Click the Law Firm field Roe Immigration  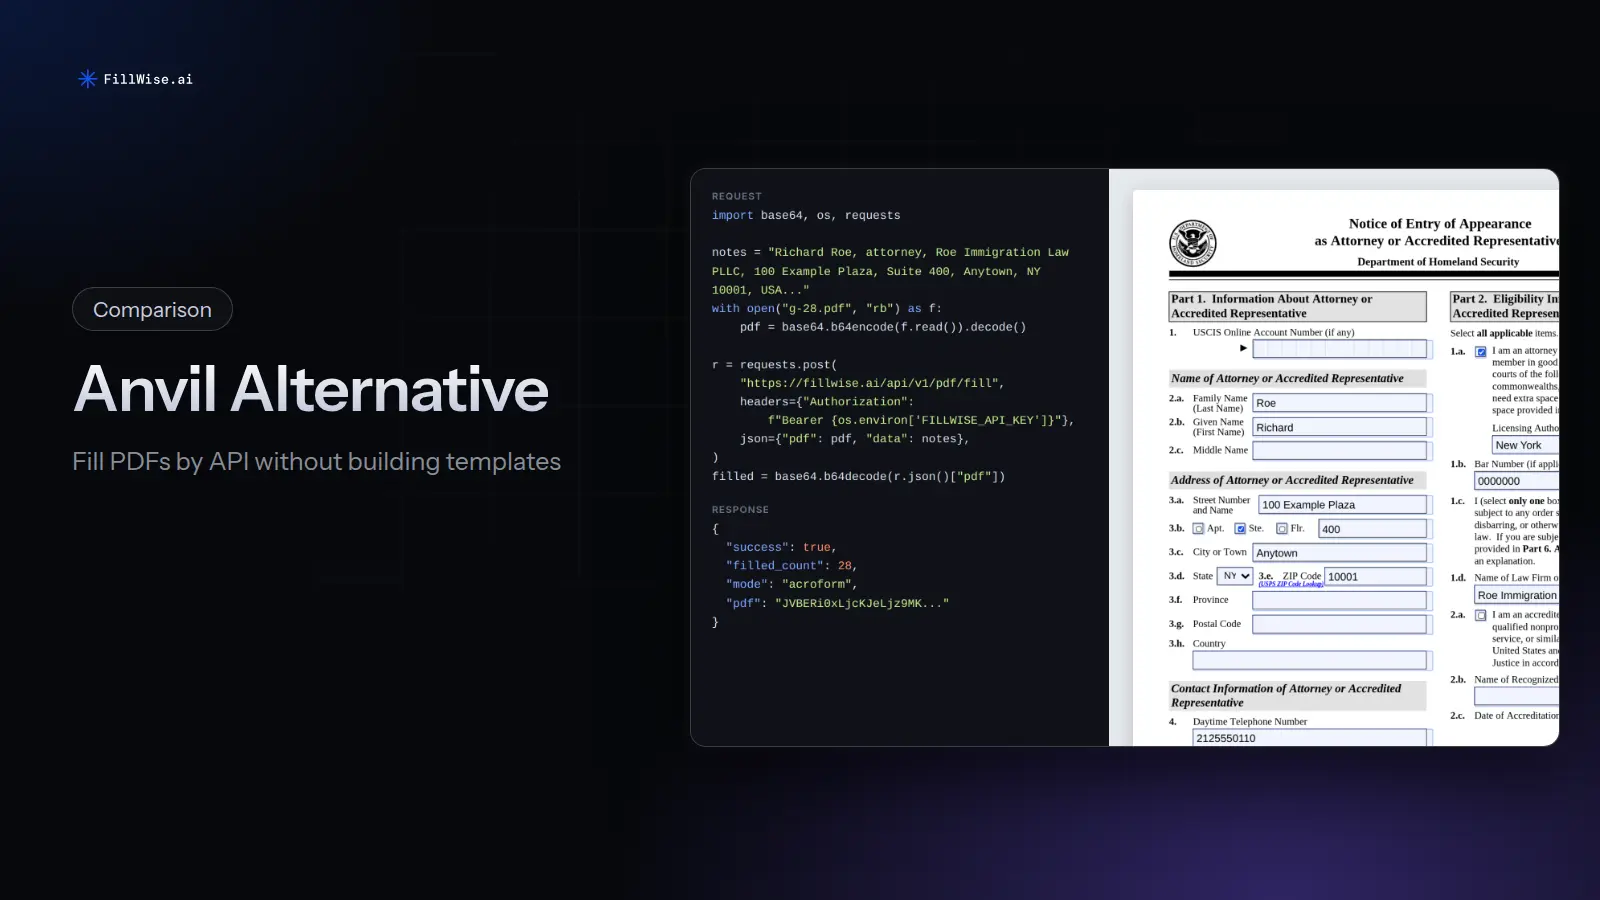tap(1516, 595)
